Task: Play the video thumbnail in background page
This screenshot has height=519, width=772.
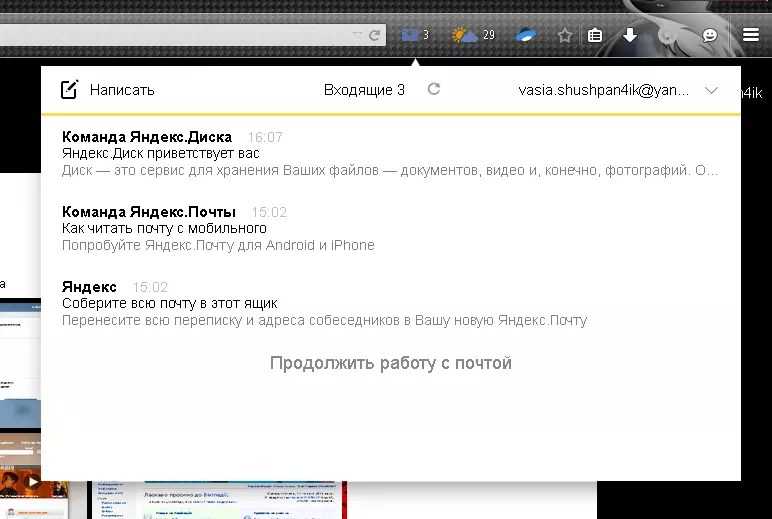Action: pos(33,482)
